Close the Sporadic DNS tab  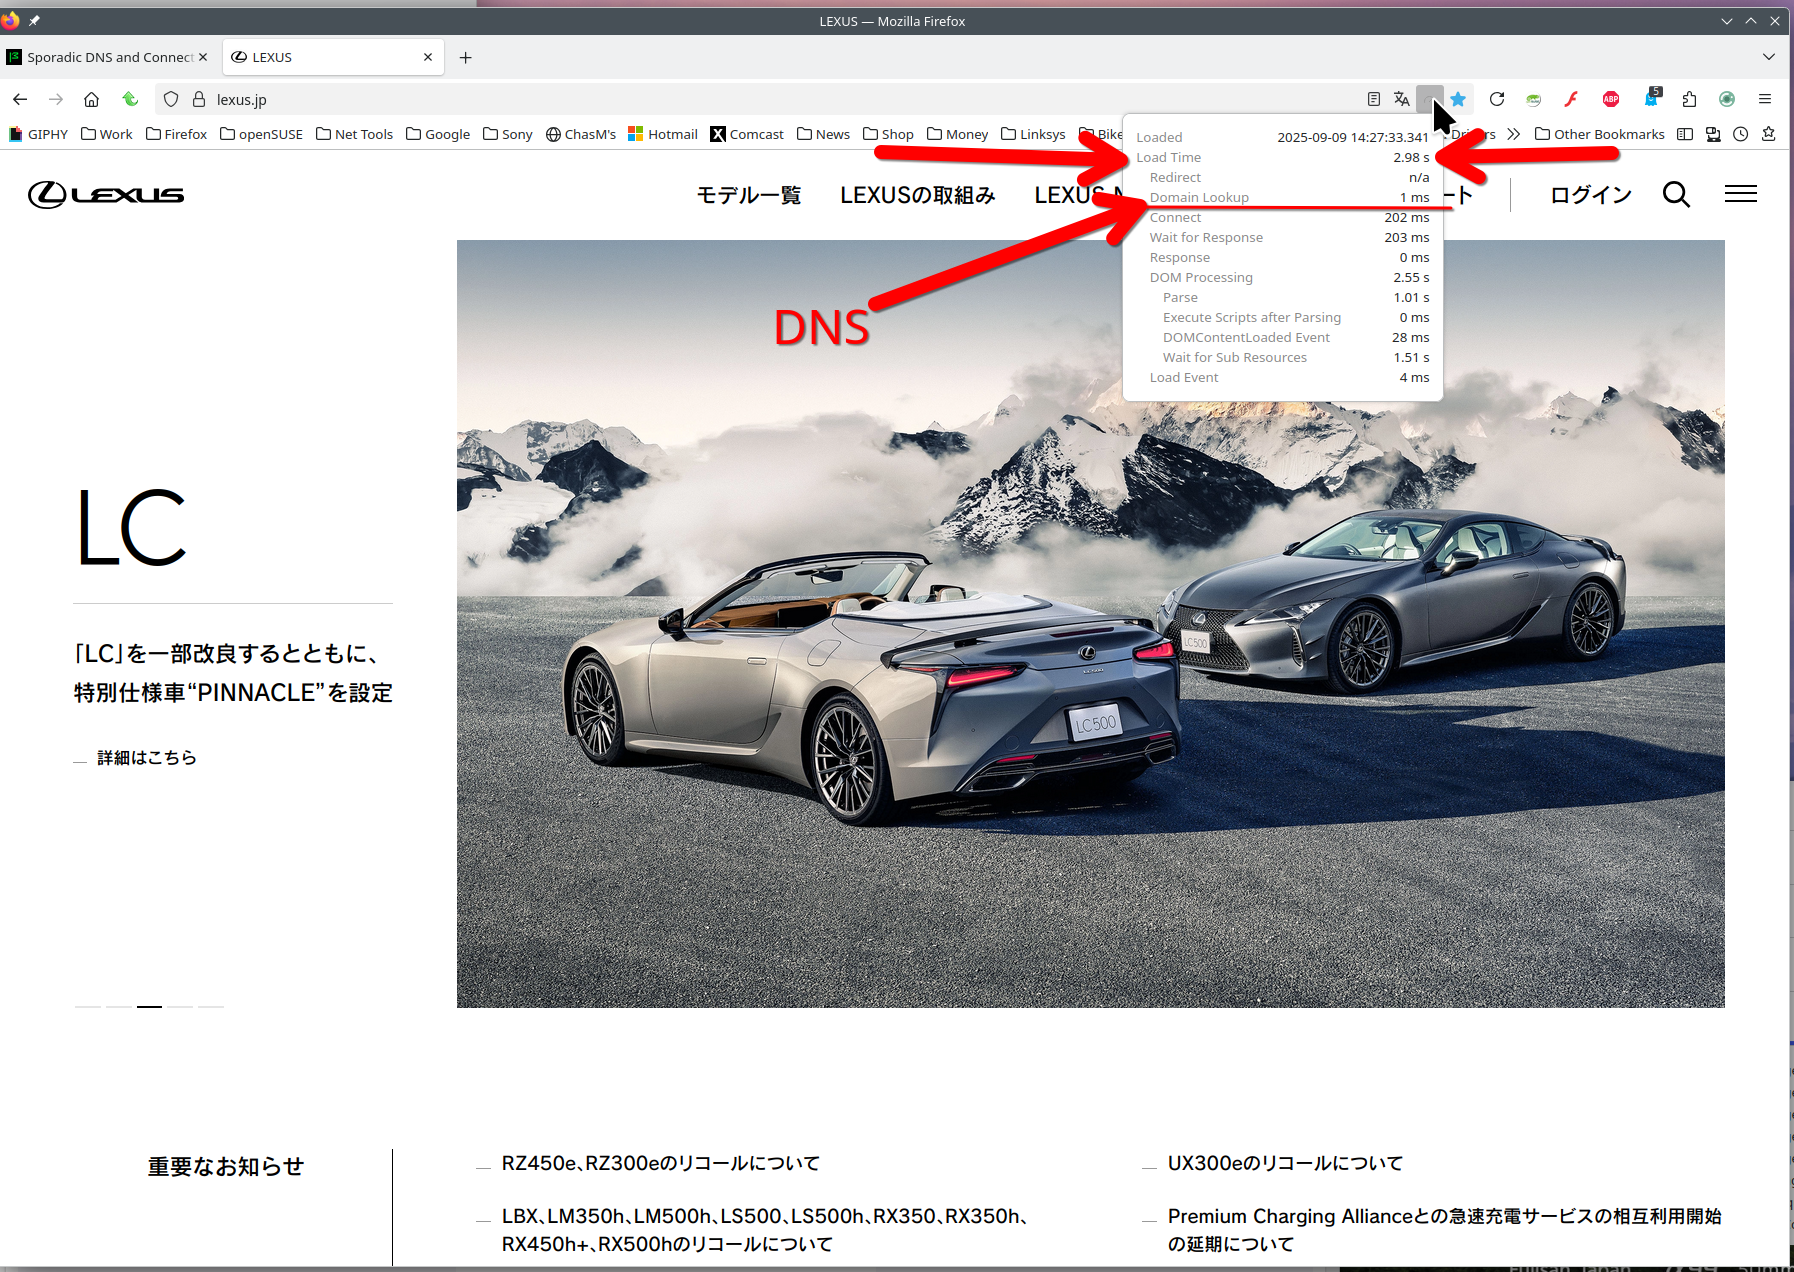(x=203, y=57)
